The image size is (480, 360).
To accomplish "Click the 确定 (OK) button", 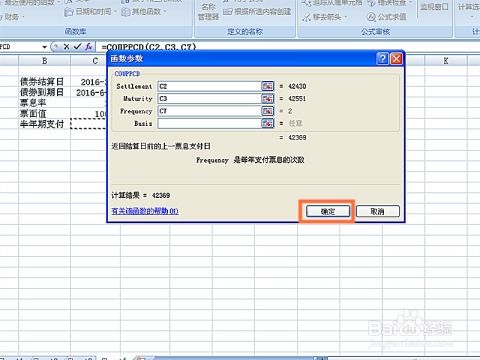I will point(328,211).
